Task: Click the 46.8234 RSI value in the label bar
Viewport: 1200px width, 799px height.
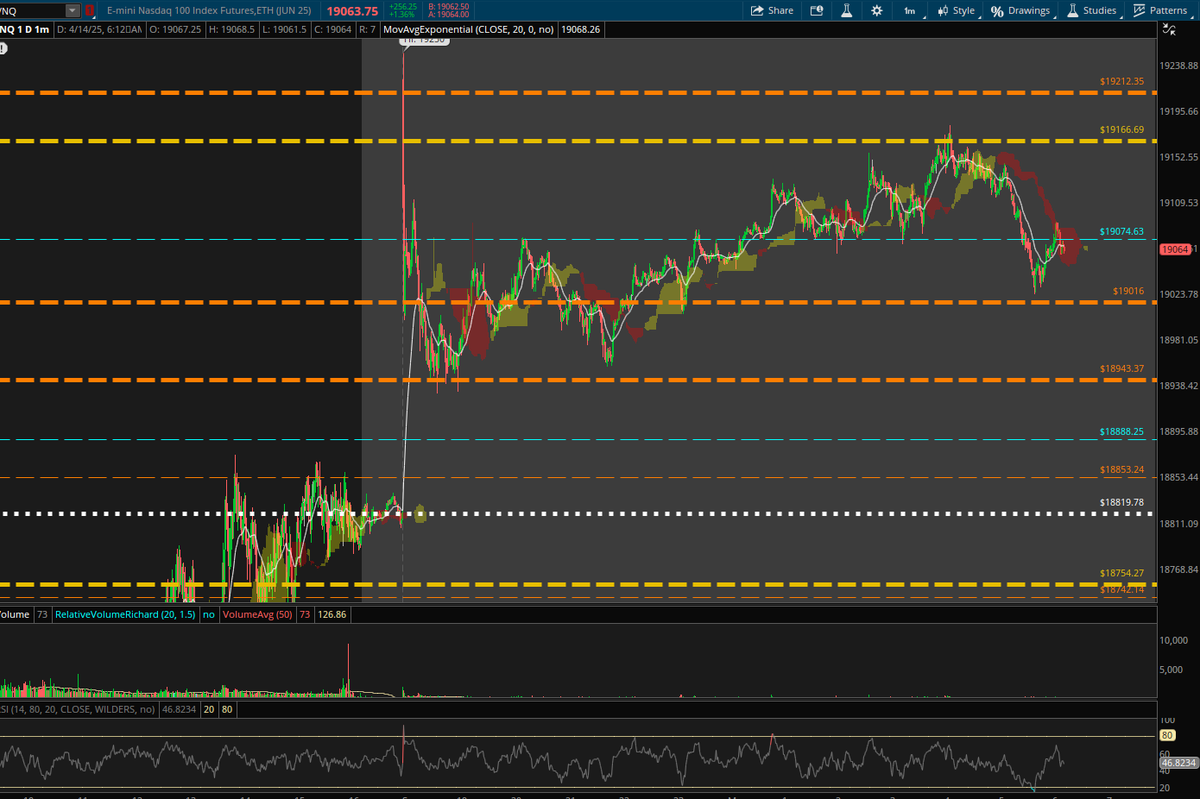Action: [179, 708]
